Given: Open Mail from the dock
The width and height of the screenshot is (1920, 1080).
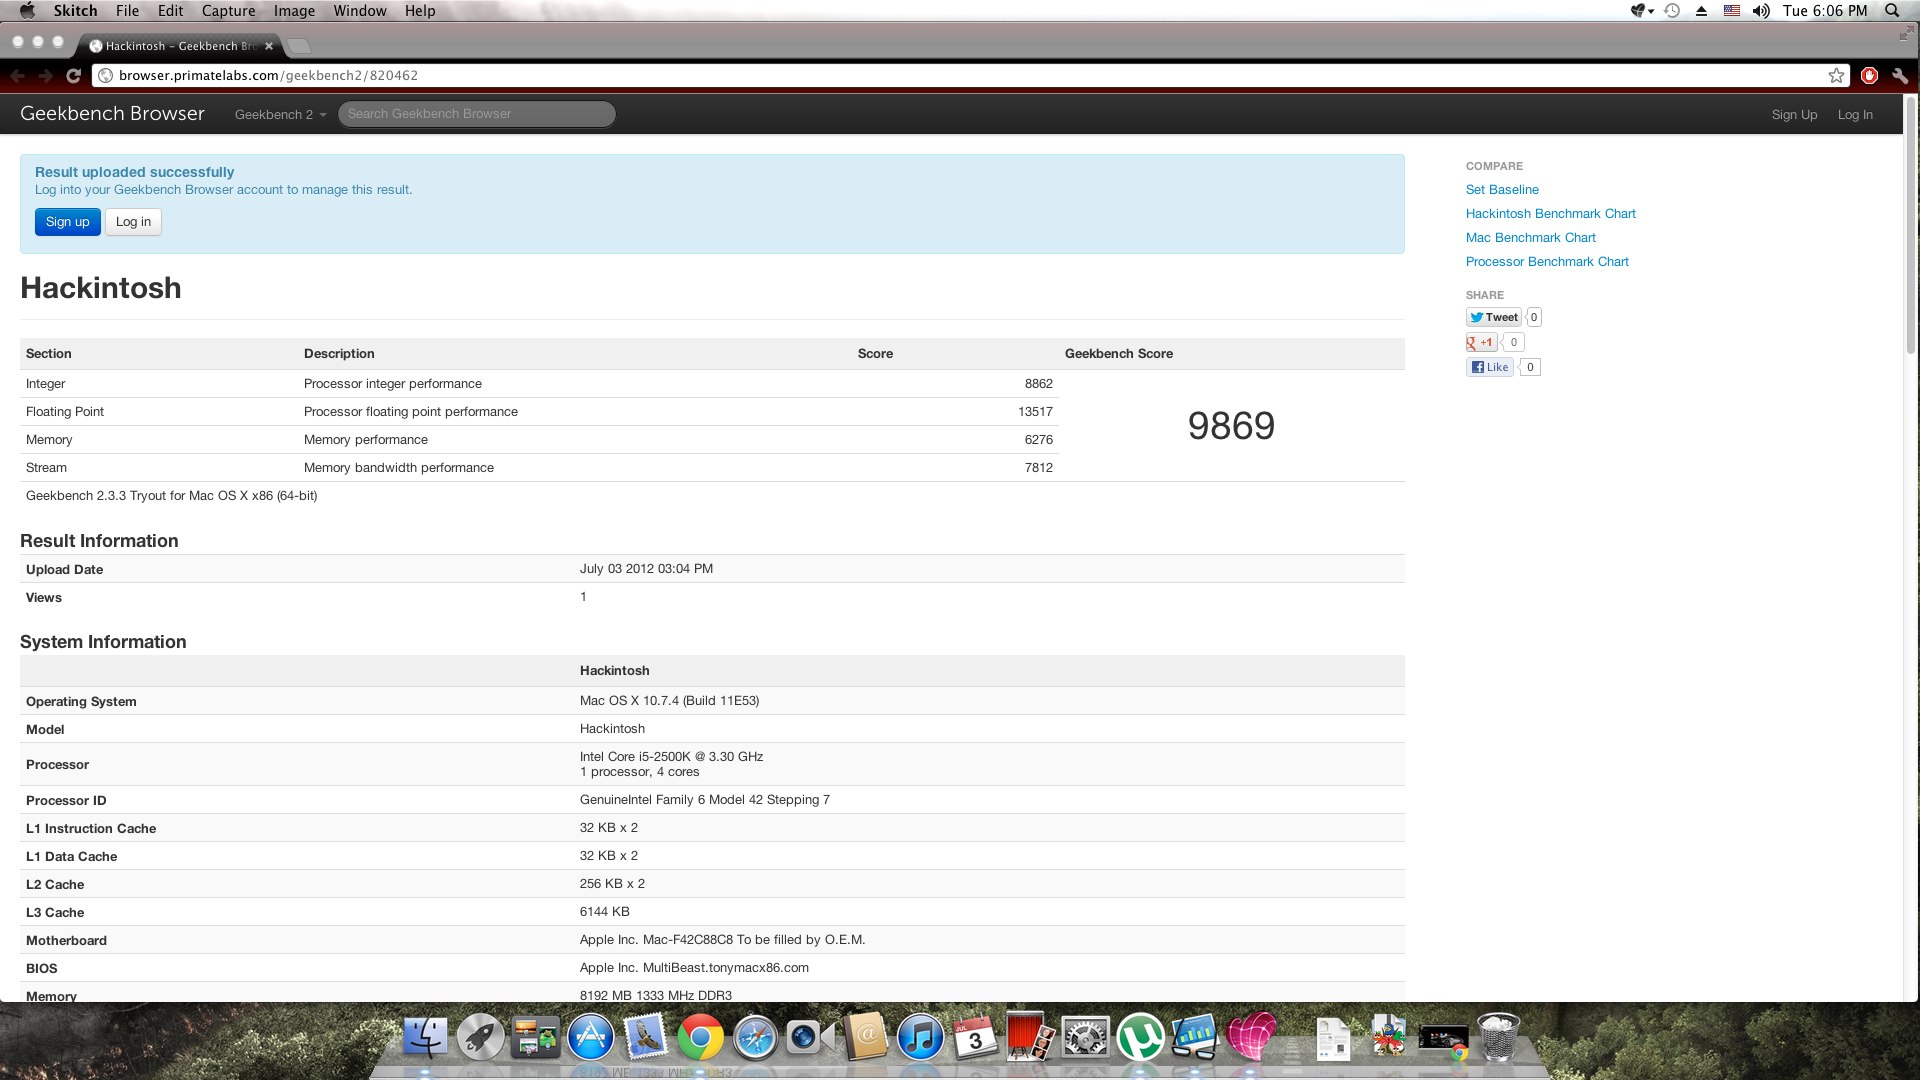Looking at the screenshot, I should pos(646,1037).
